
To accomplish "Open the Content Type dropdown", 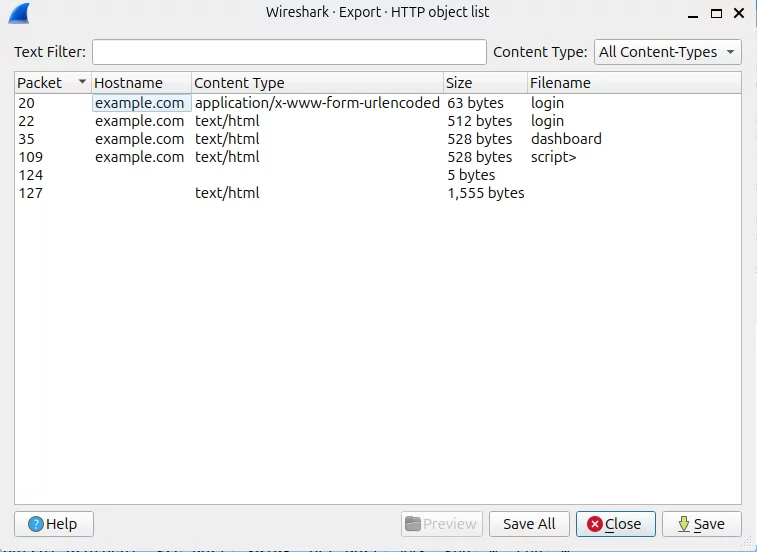I will pyautogui.click(x=667, y=52).
